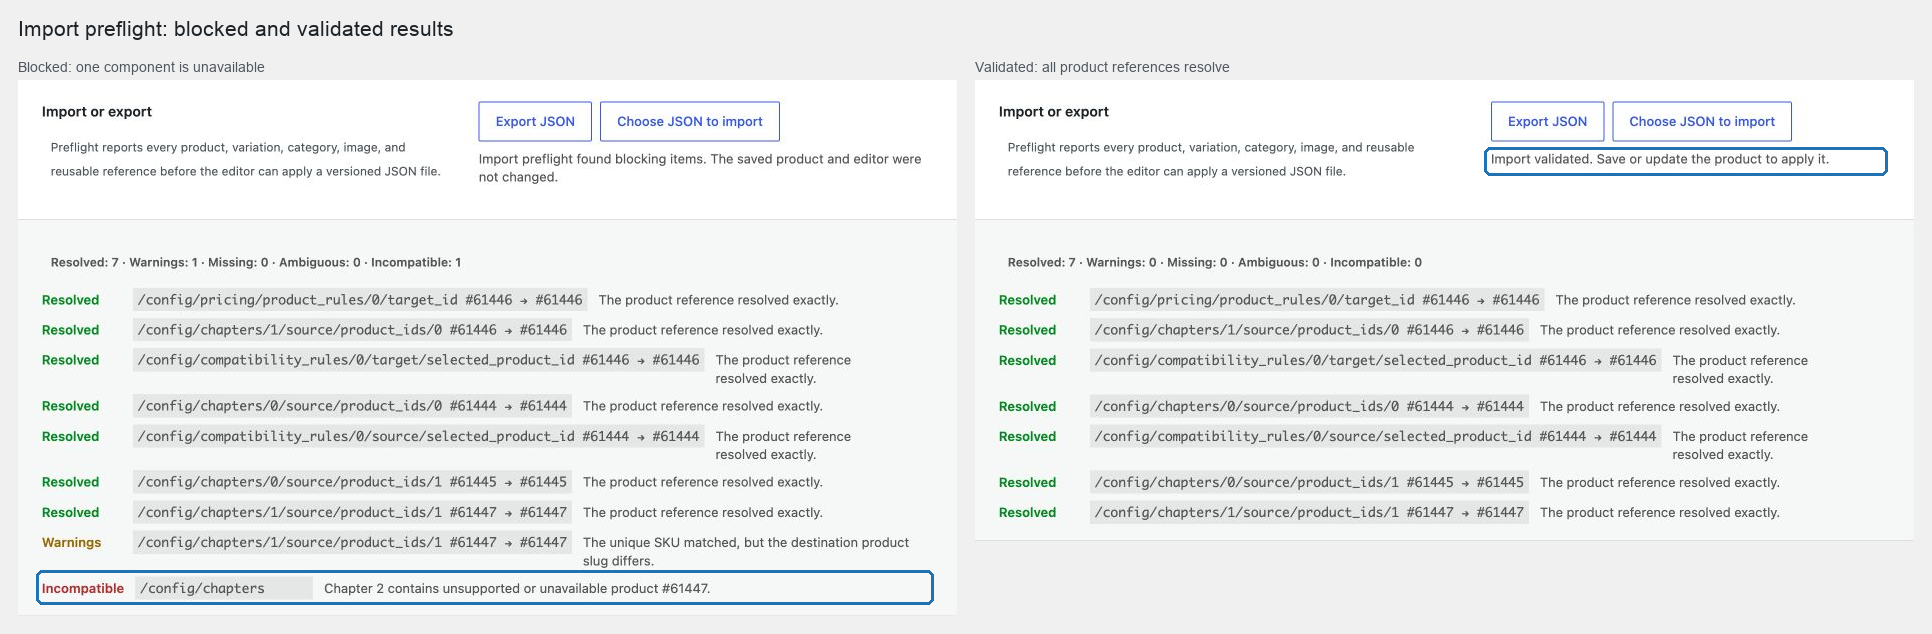The image size is (1932, 634).
Task: Select 'Chapter 2 contains unsupported or unavailable product' text
Action: (517, 588)
